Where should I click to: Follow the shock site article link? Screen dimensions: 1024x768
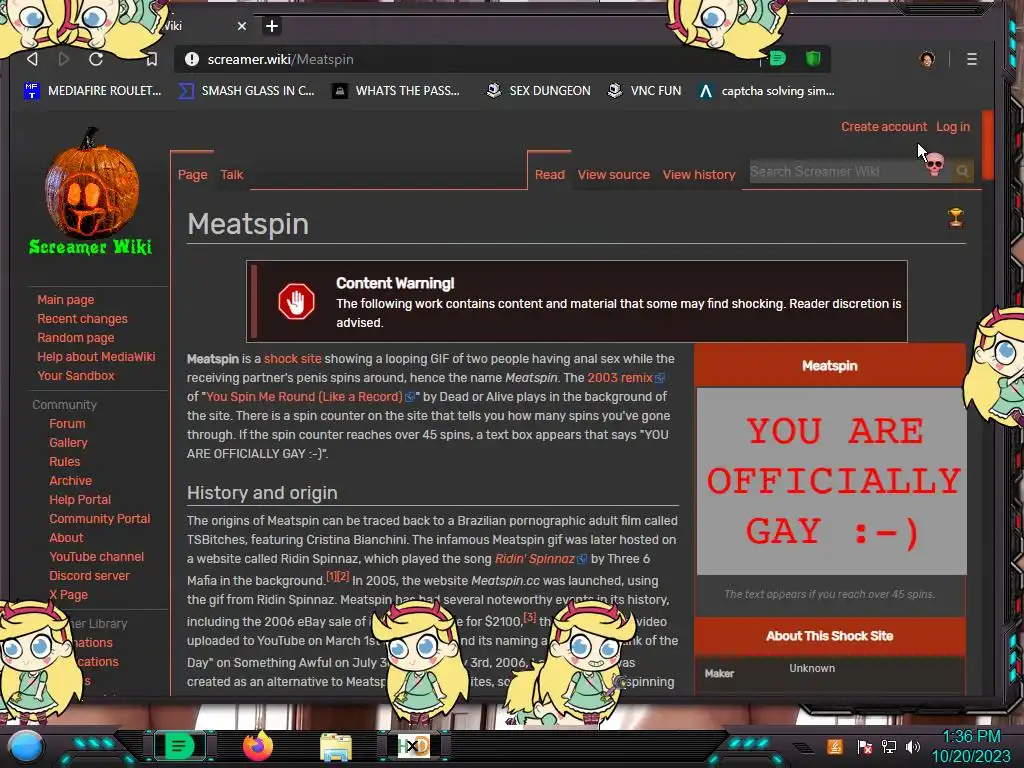[x=293, y=359]
